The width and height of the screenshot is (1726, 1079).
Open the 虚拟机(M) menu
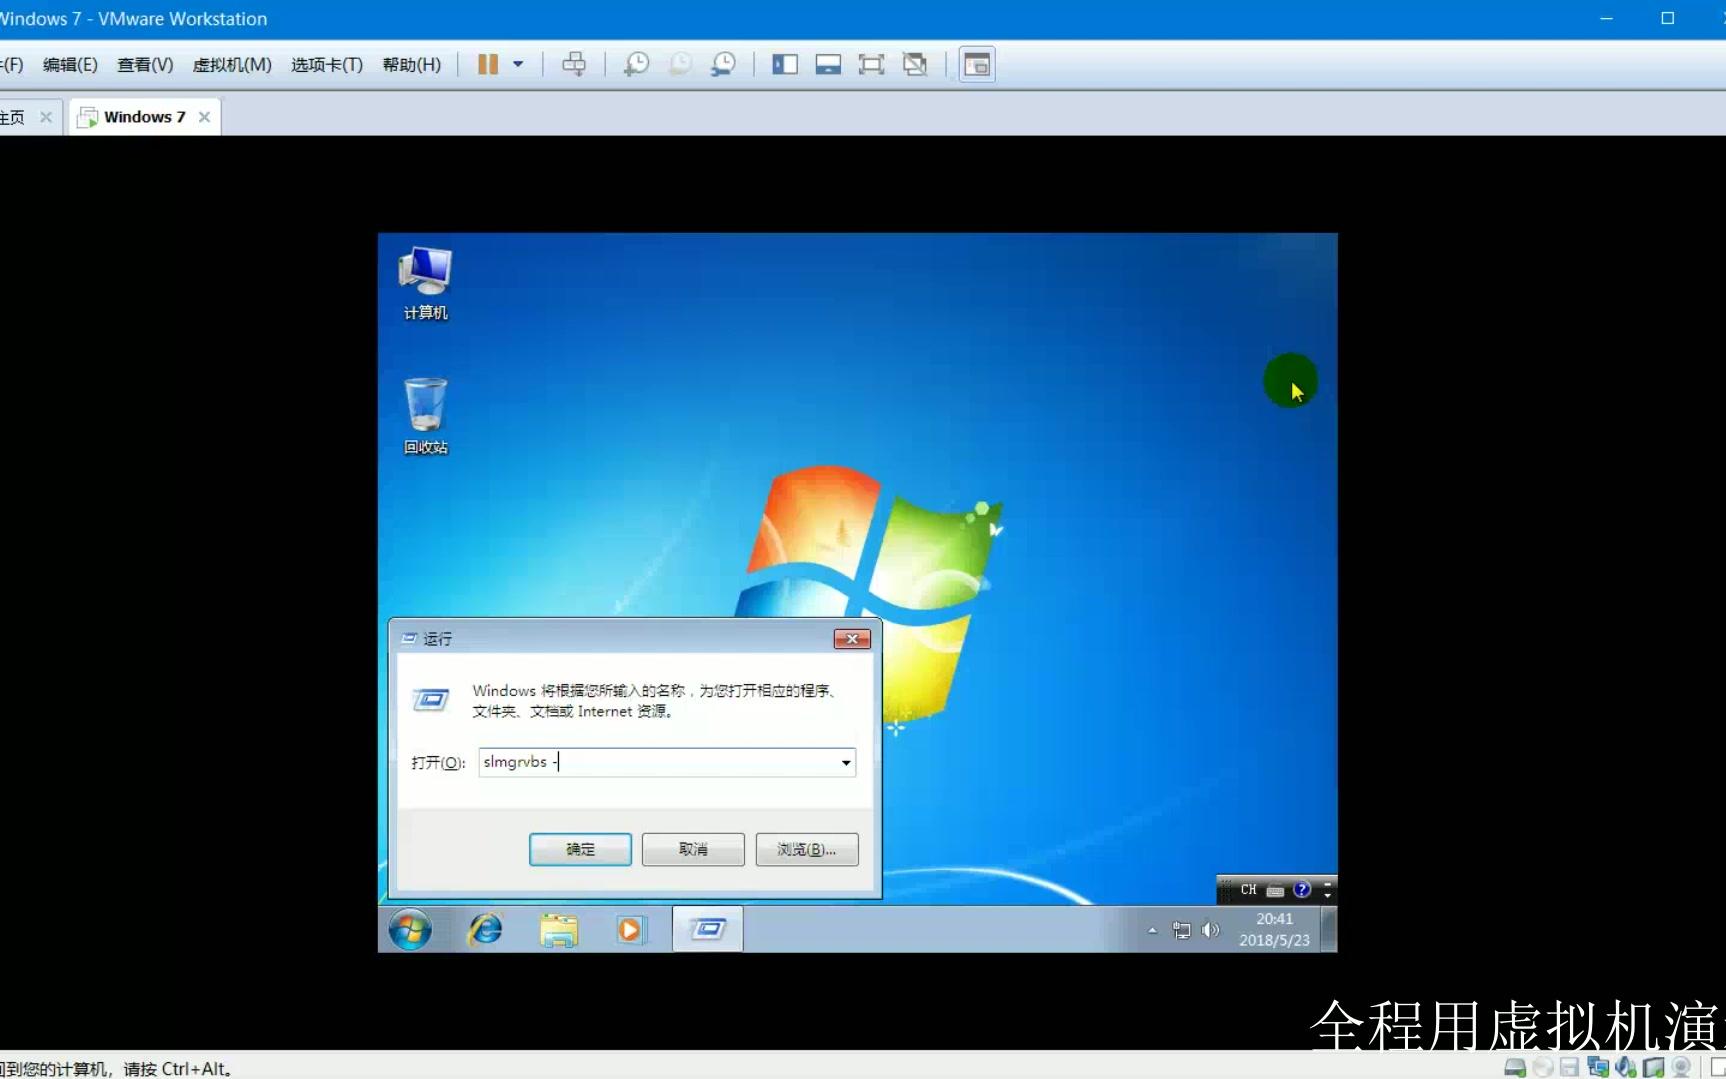tap(232, 64)
